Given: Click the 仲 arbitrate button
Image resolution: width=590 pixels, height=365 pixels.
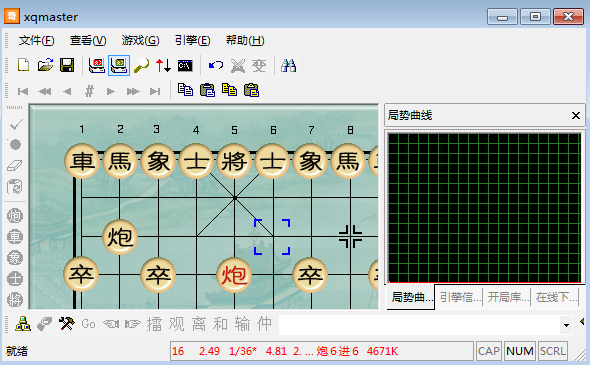Looking at the screenshot, I should click(265, 324).
